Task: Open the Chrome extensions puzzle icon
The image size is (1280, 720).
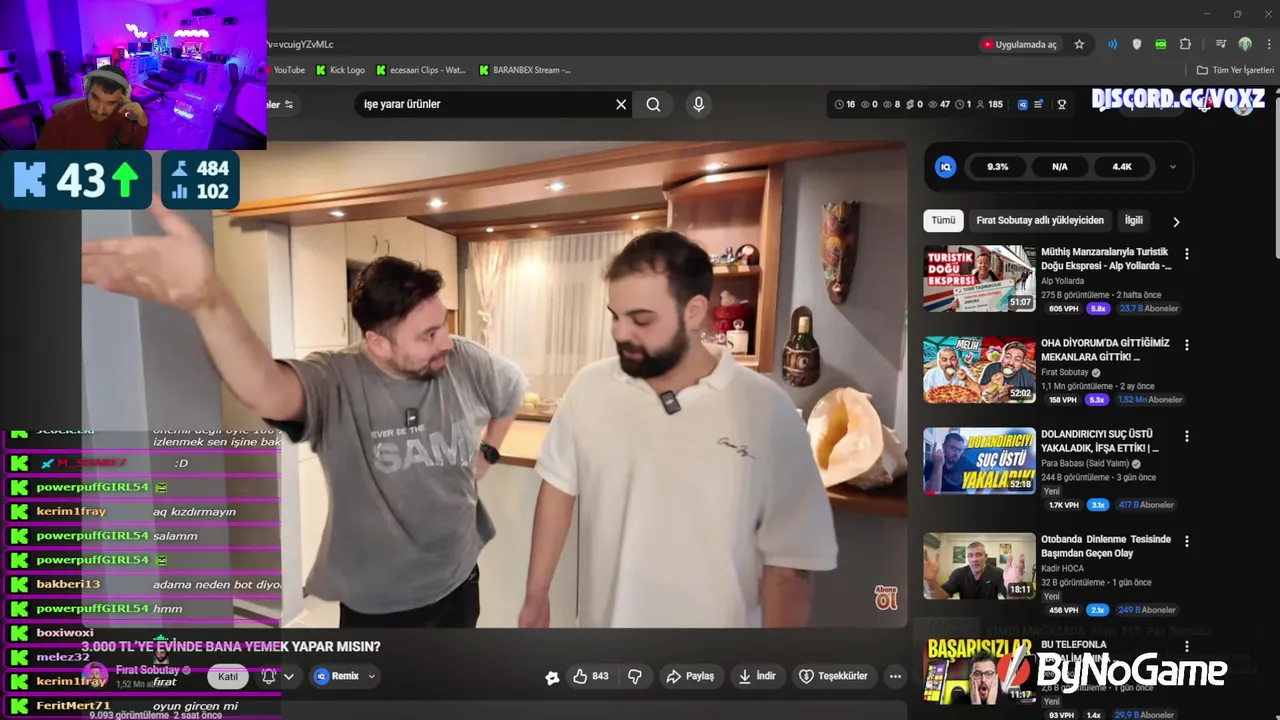Action: (1185, 44)
